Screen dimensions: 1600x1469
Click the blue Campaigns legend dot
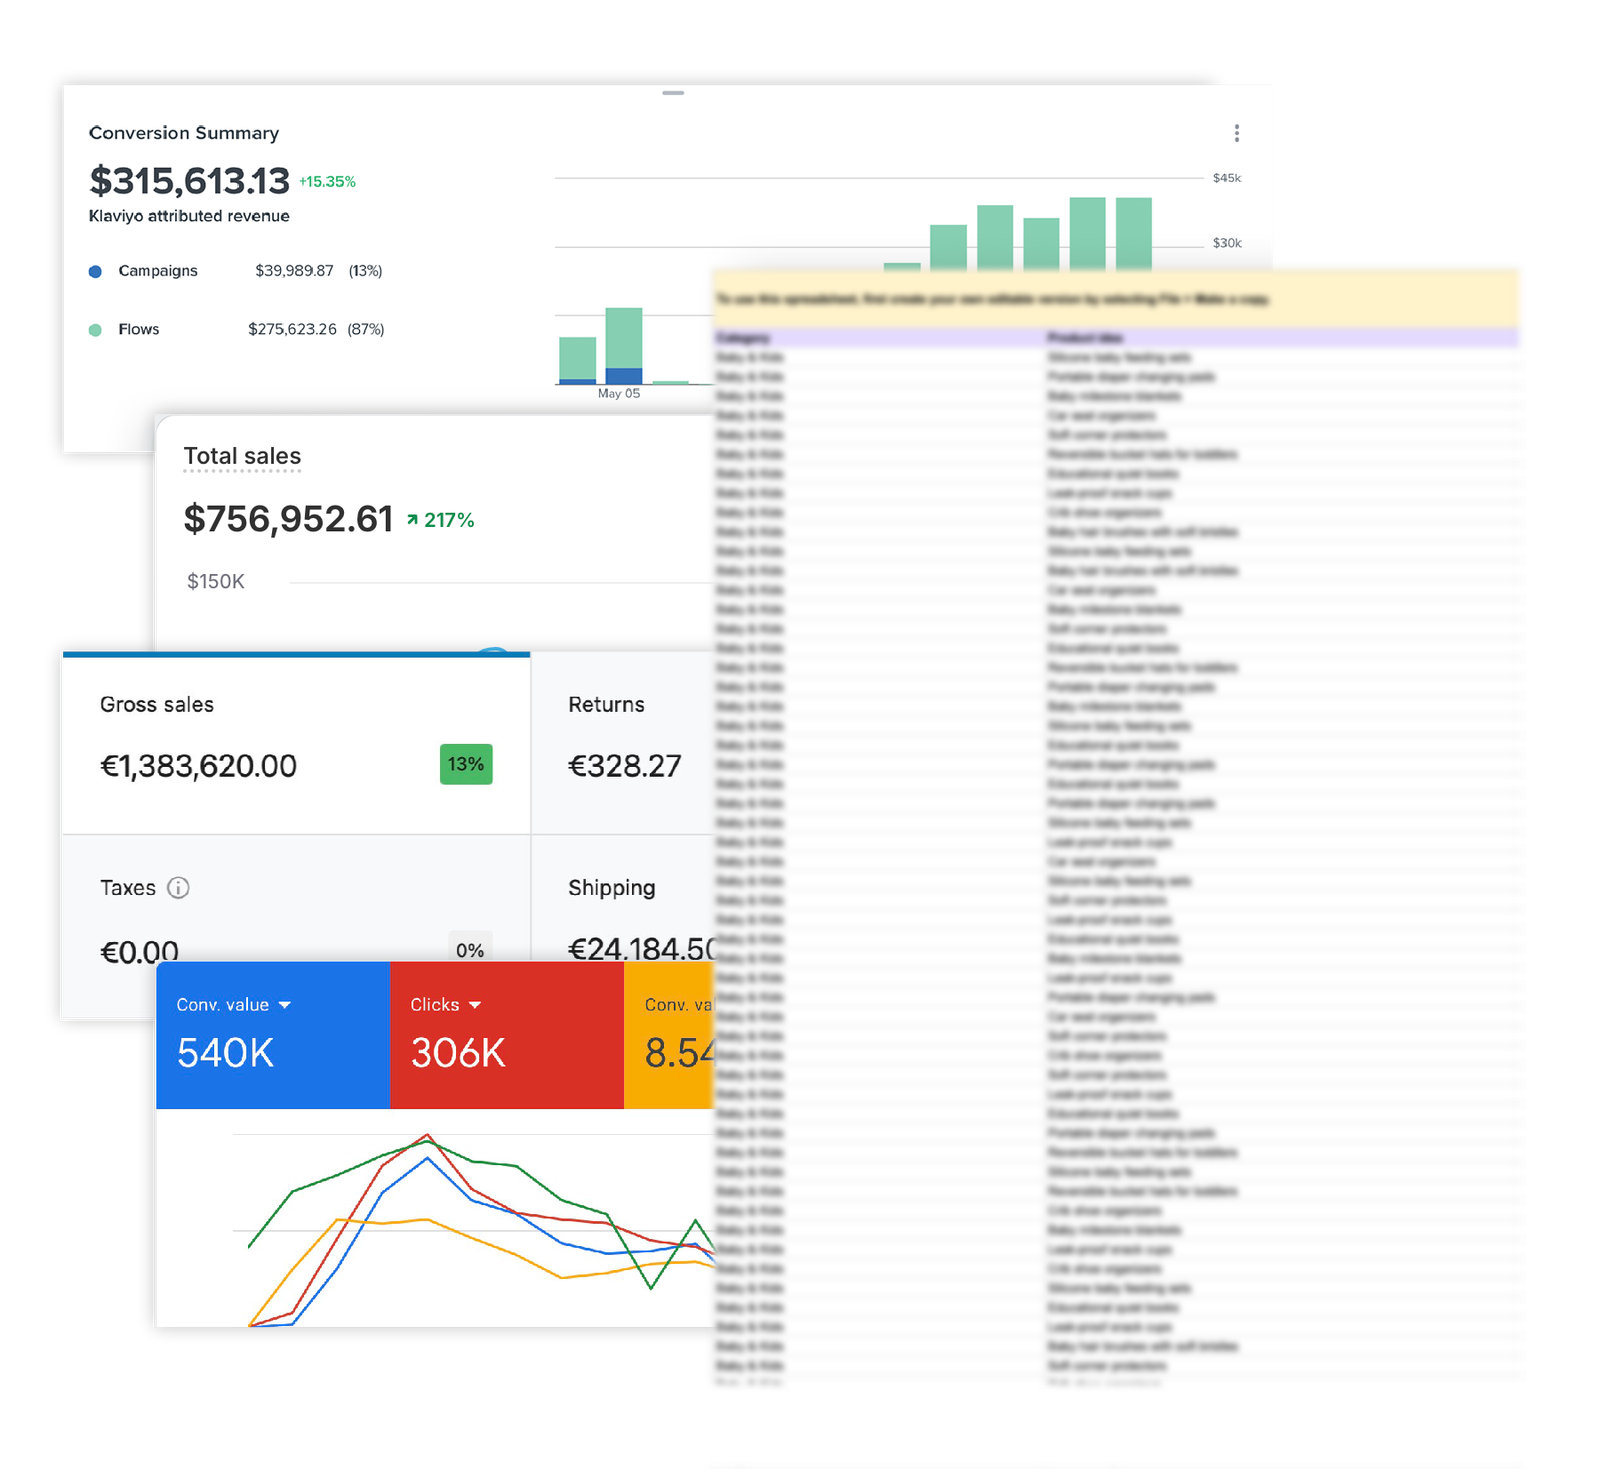point(95,271)
